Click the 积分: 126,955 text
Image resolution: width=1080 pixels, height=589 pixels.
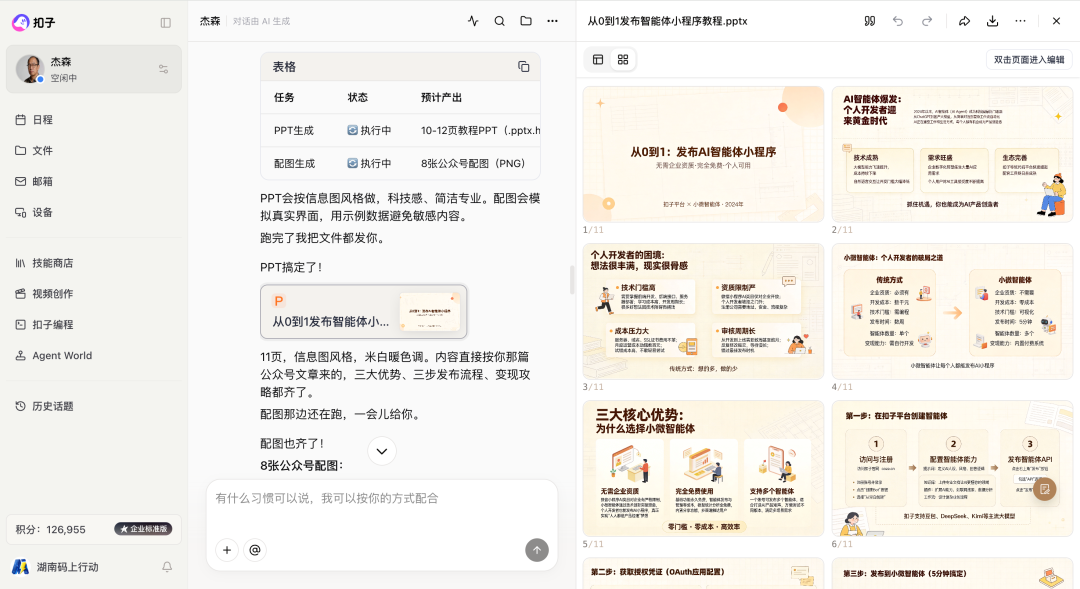coord(51,529)
